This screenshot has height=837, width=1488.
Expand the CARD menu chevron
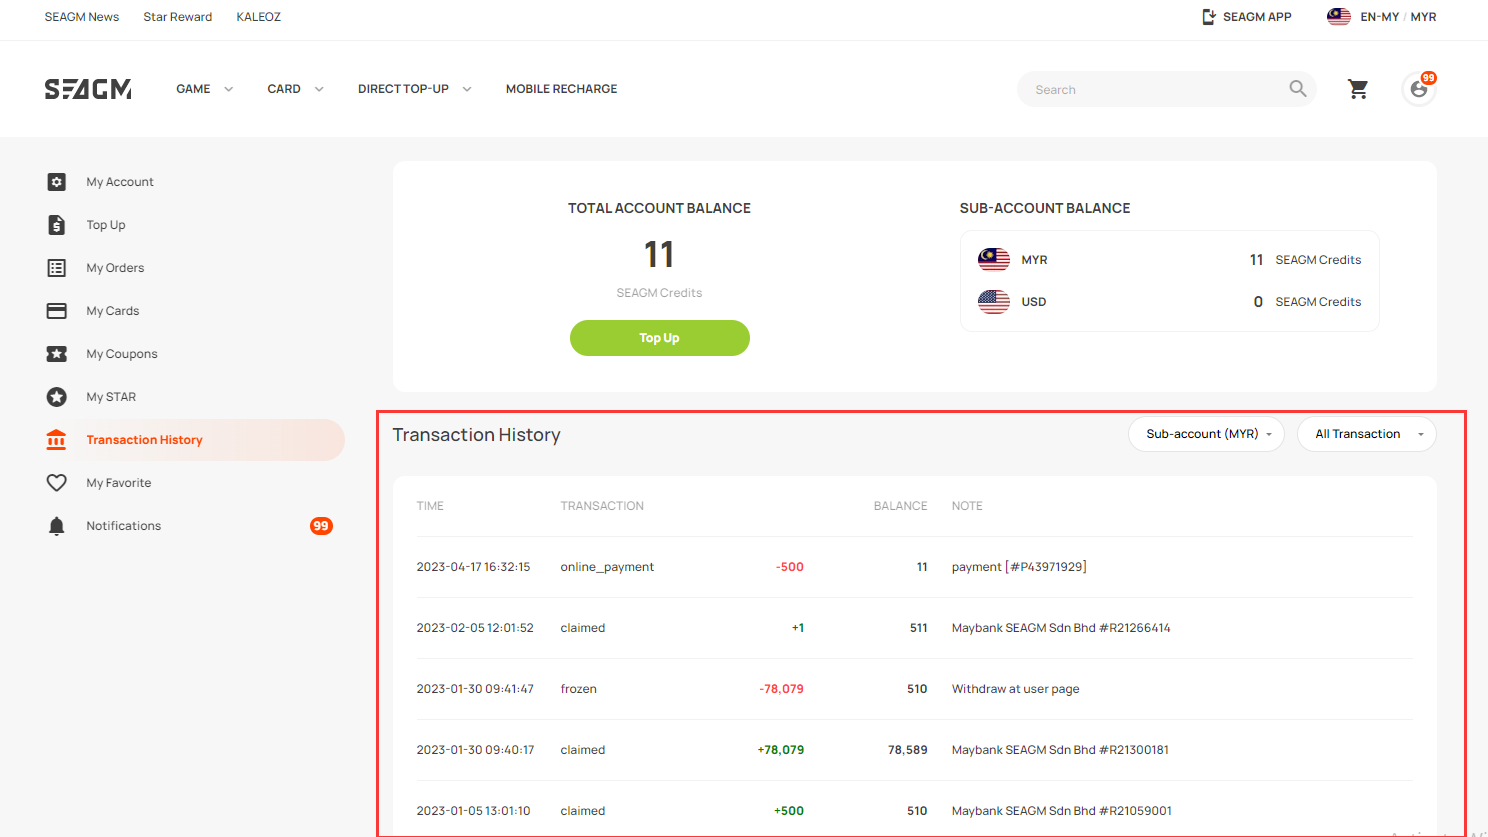[x=319, y=89]
